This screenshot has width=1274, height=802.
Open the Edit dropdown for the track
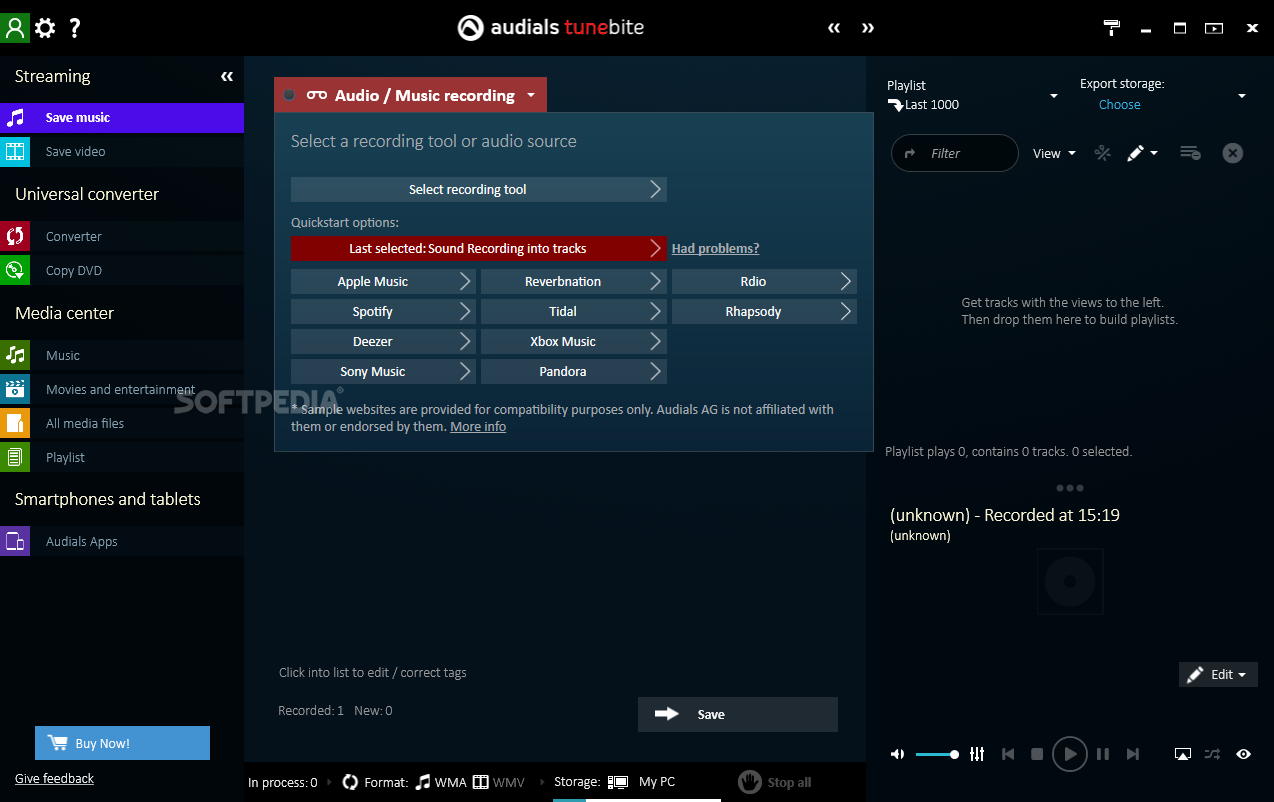[1218, 675]
